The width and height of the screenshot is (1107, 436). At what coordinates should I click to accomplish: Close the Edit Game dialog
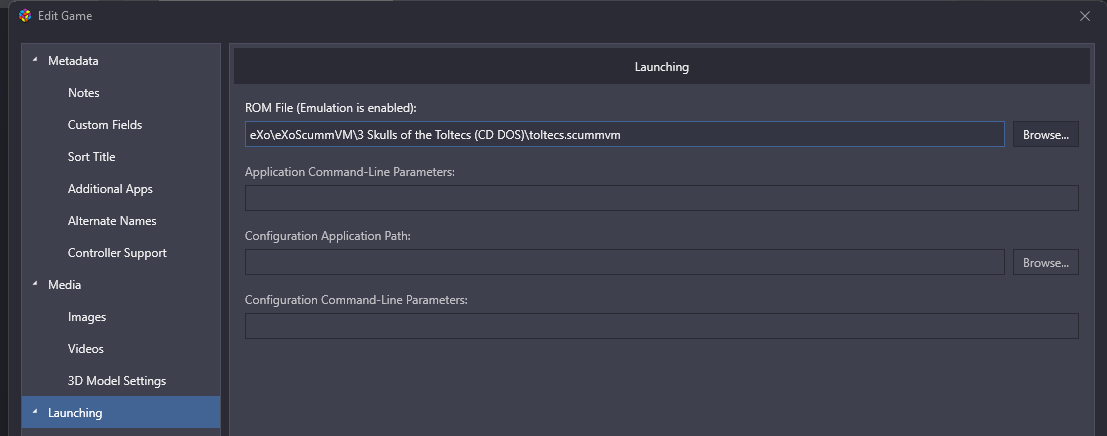(1085, 16)
